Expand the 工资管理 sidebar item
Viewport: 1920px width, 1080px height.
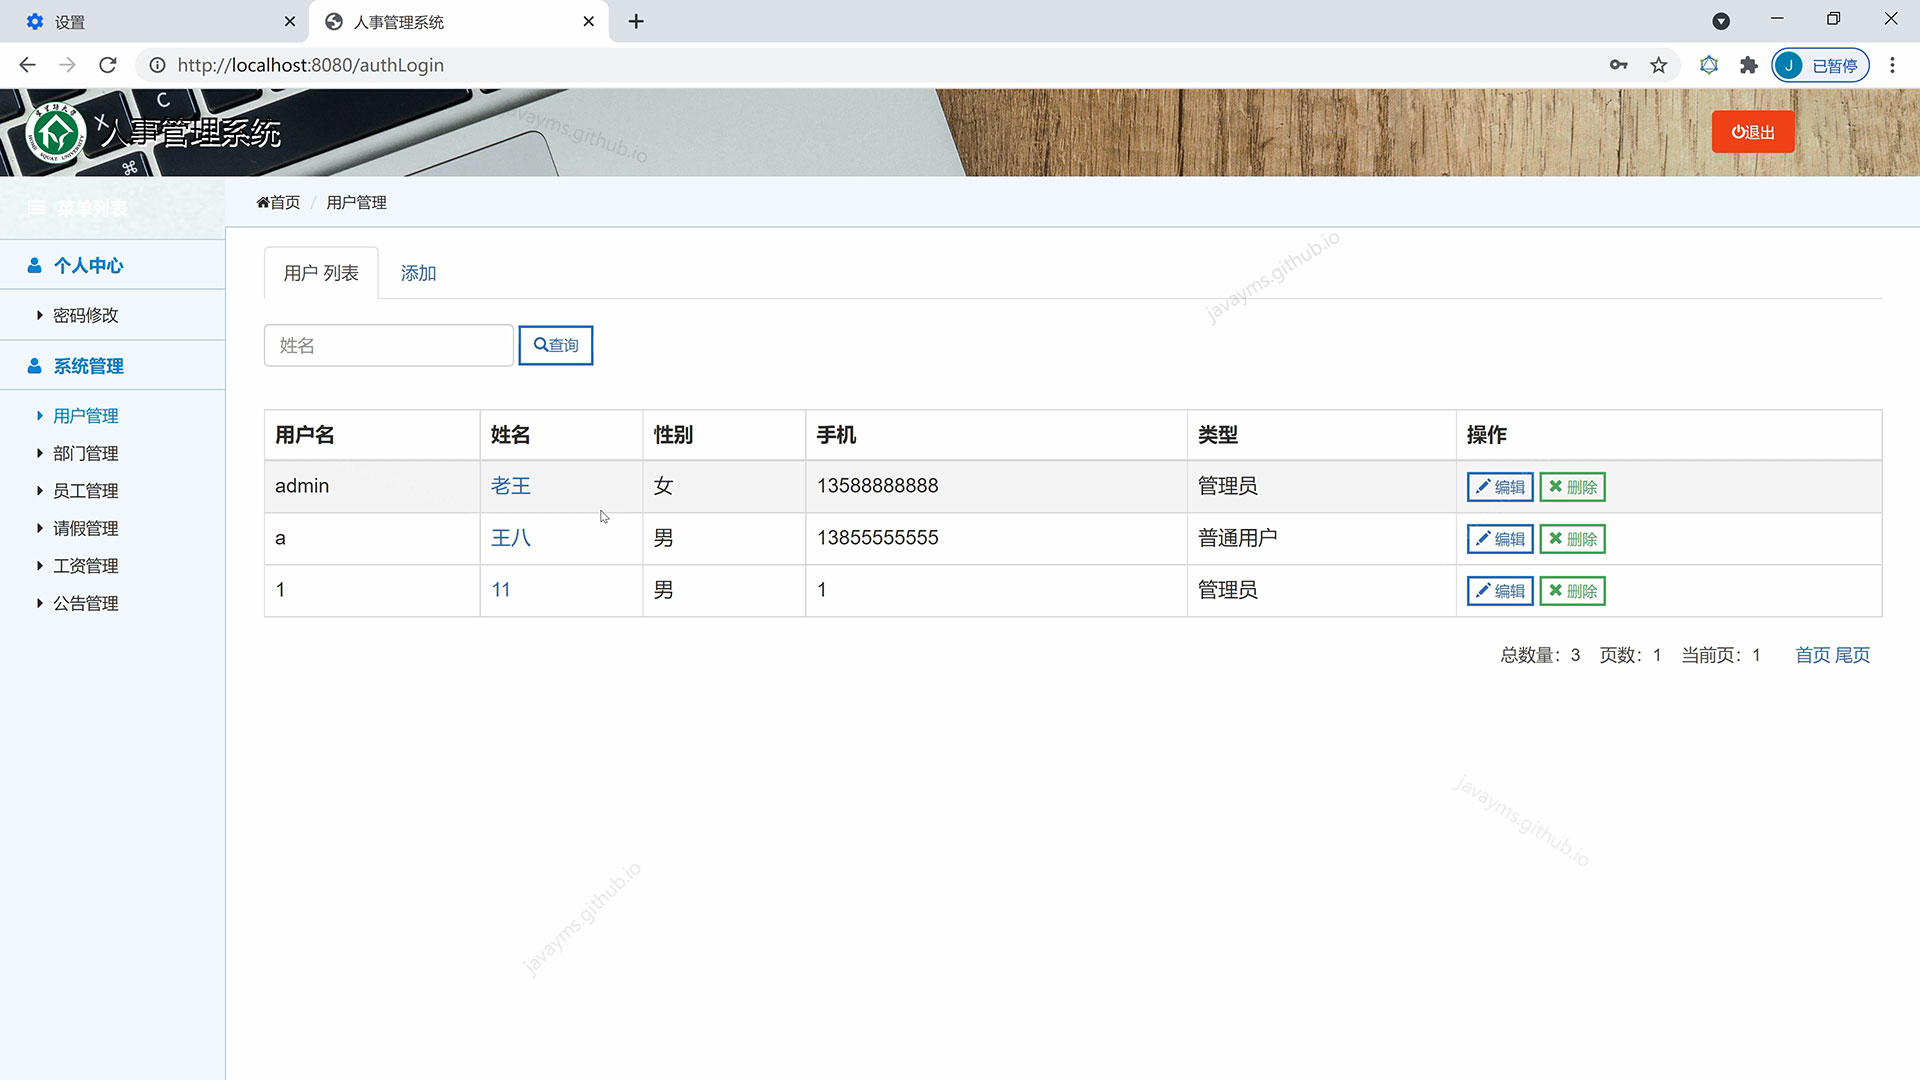(x=85, y=565)
